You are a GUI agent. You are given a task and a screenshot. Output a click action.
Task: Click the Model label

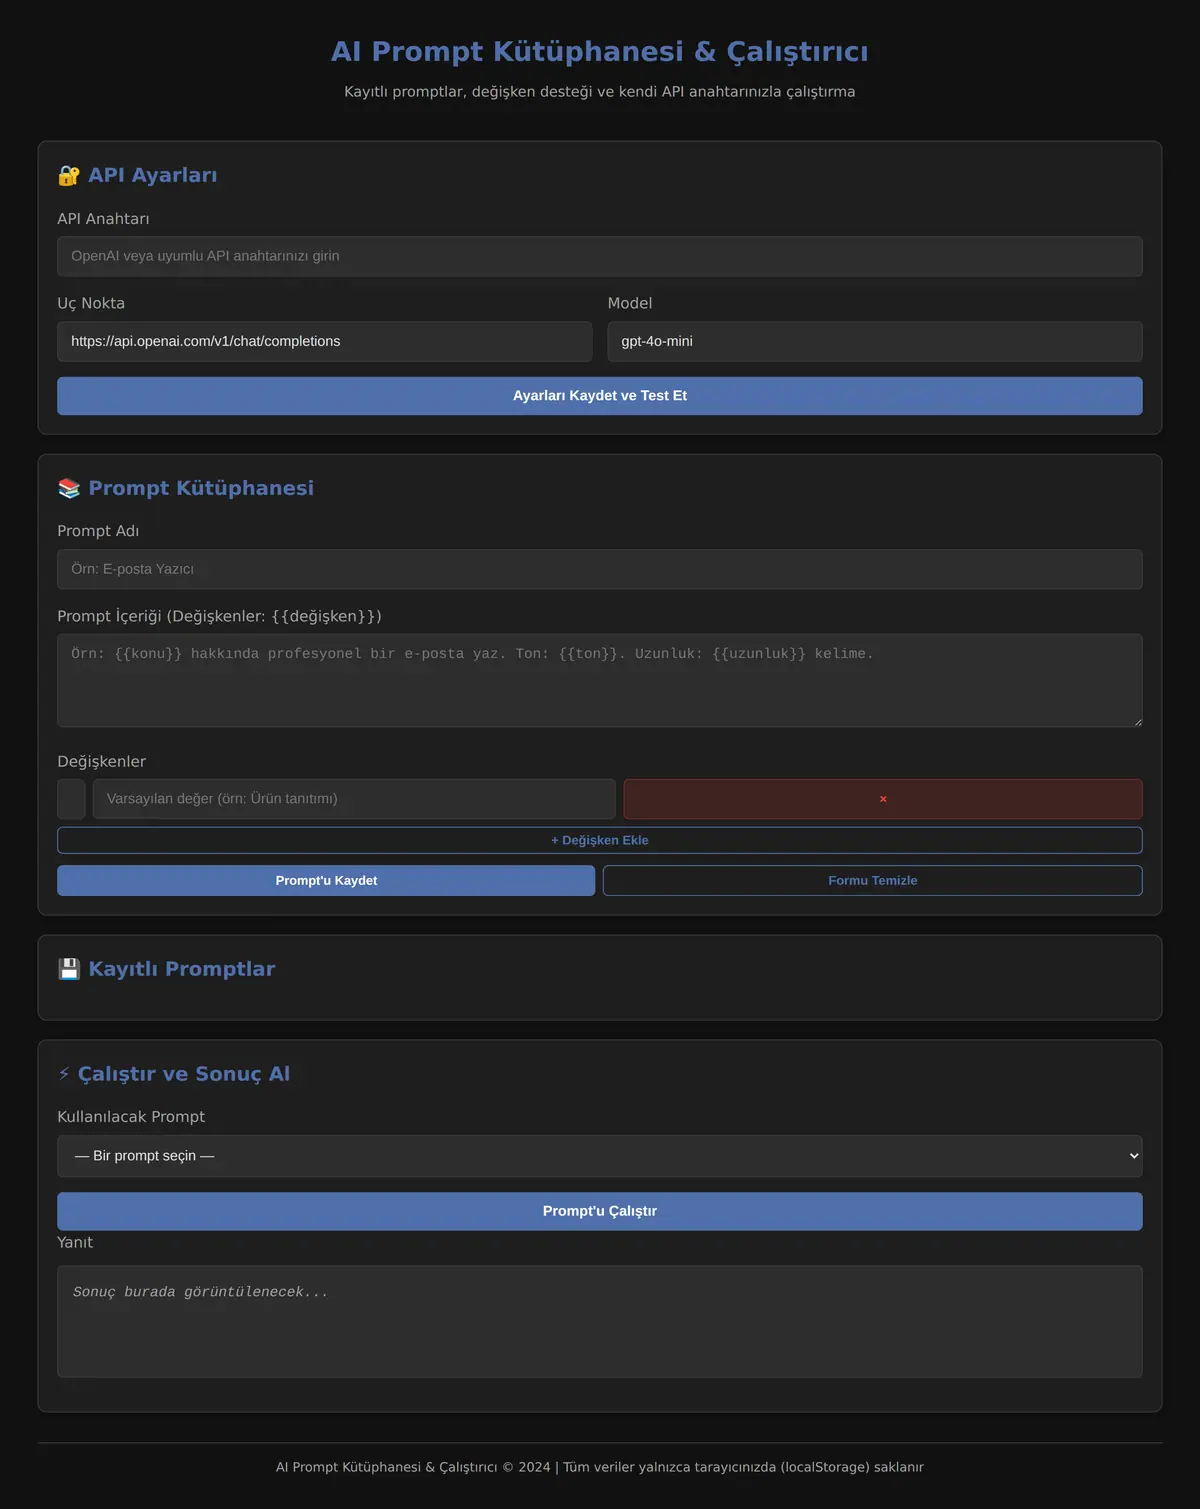630,303
